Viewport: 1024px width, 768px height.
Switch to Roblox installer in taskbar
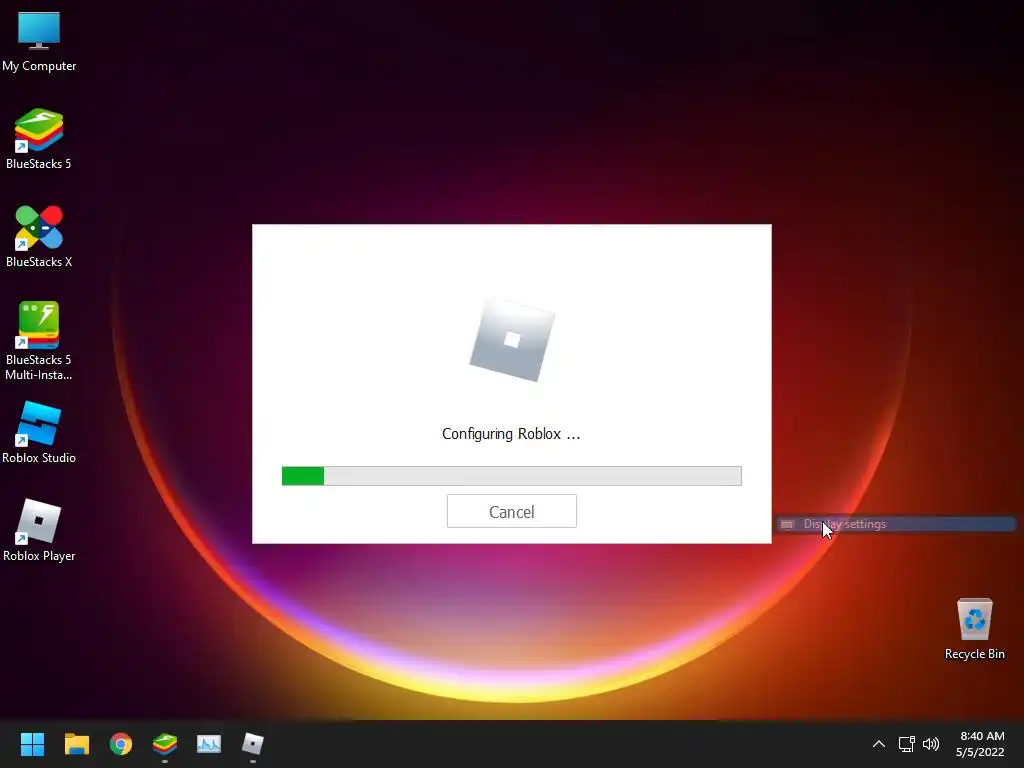tap(253, 744)
